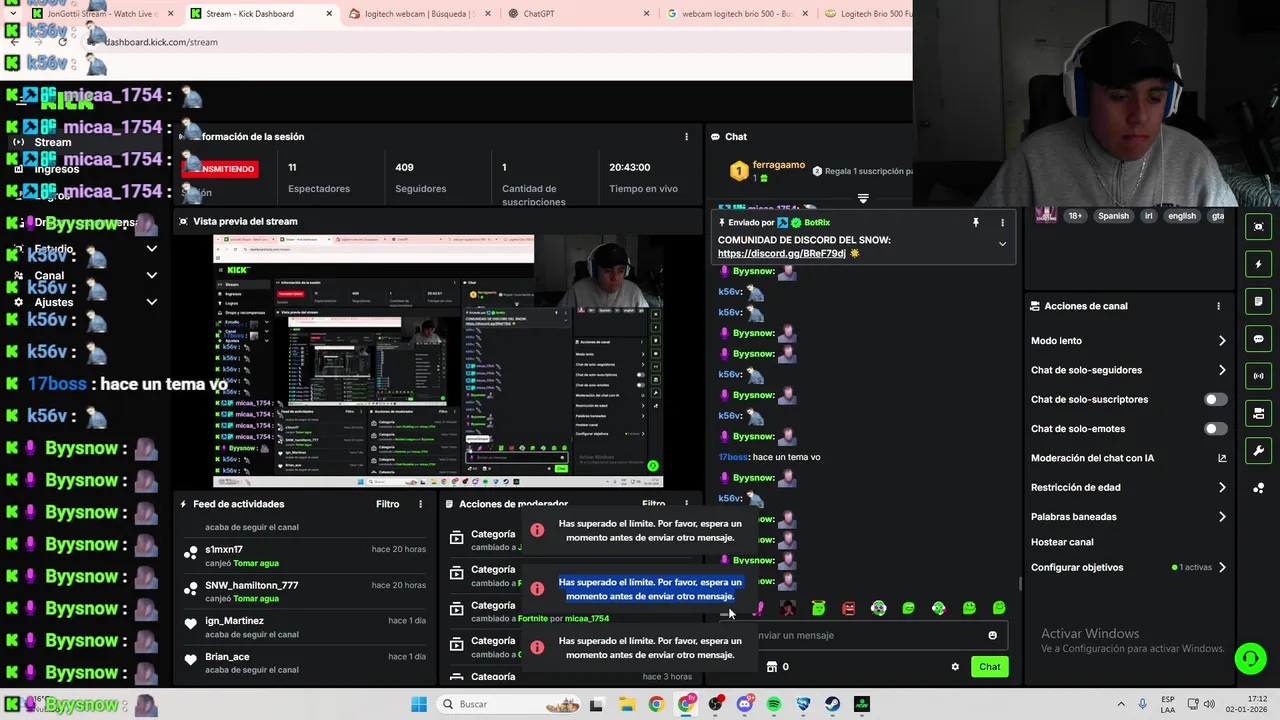
Task: Open Moderación del chat con IA external link
Action: [1222, 458]
